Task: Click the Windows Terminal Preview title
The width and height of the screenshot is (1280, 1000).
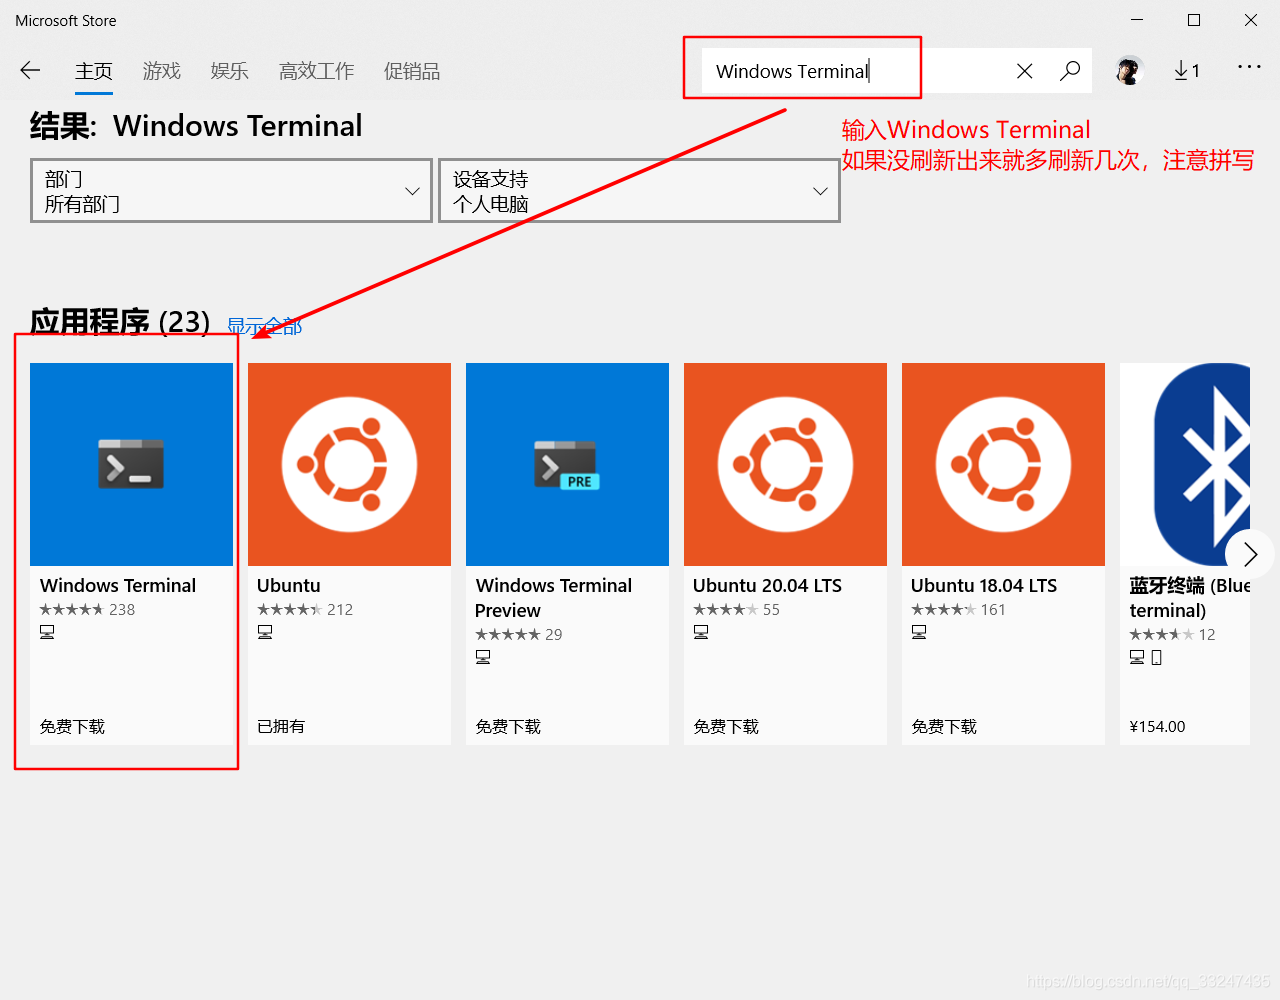Action: point(553,598)
